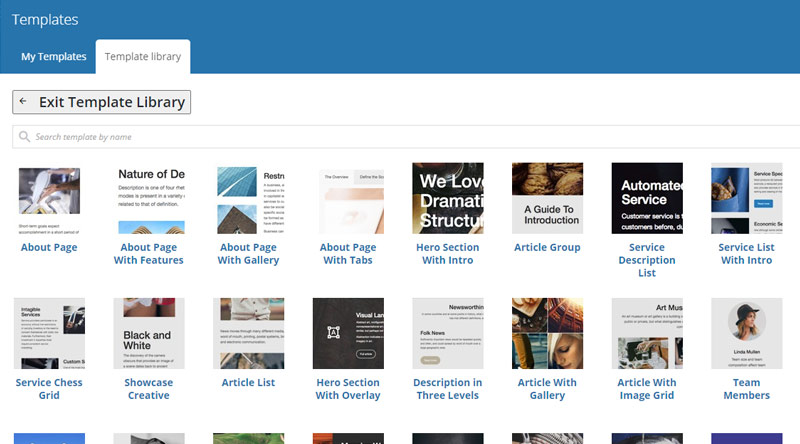Click the Team Members link text

746,389
